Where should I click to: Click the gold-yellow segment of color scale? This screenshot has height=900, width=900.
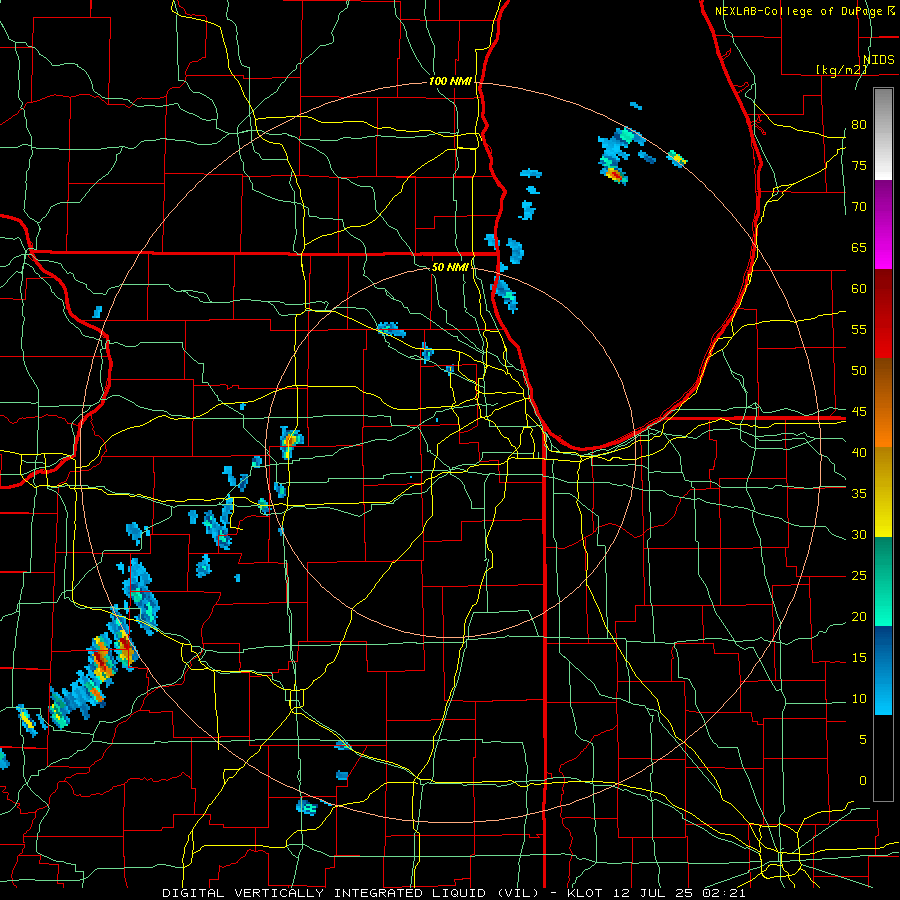(883, 492)
